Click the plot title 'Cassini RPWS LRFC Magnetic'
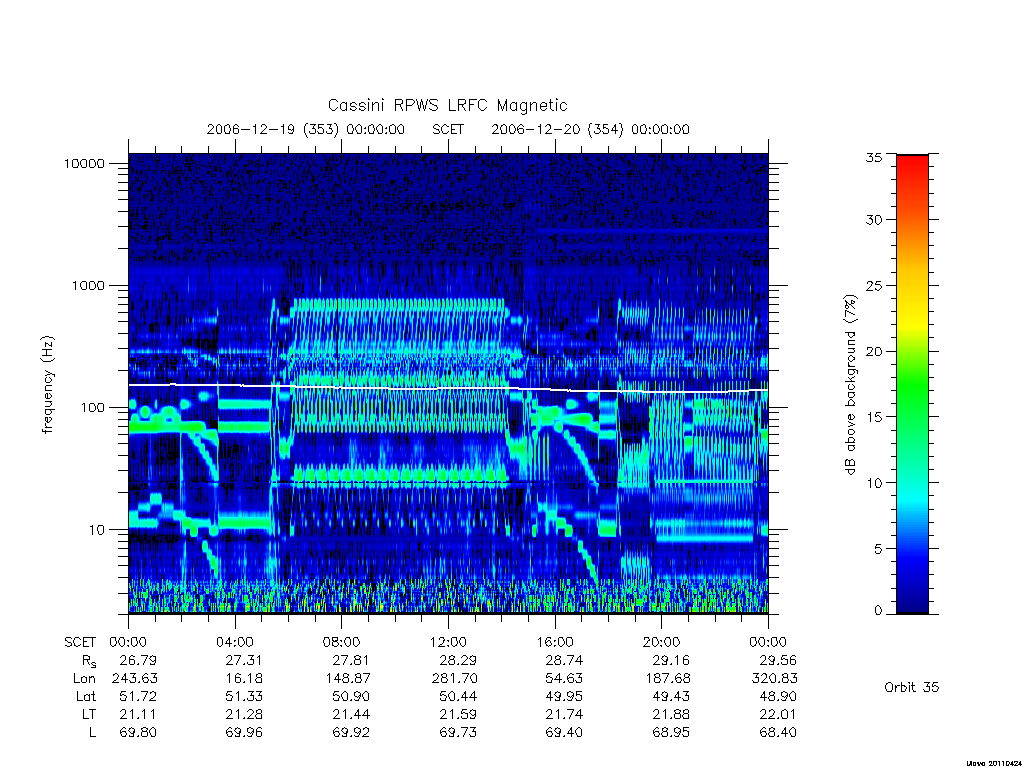This screenshot has height=768, width=1024. click(447, 105)
